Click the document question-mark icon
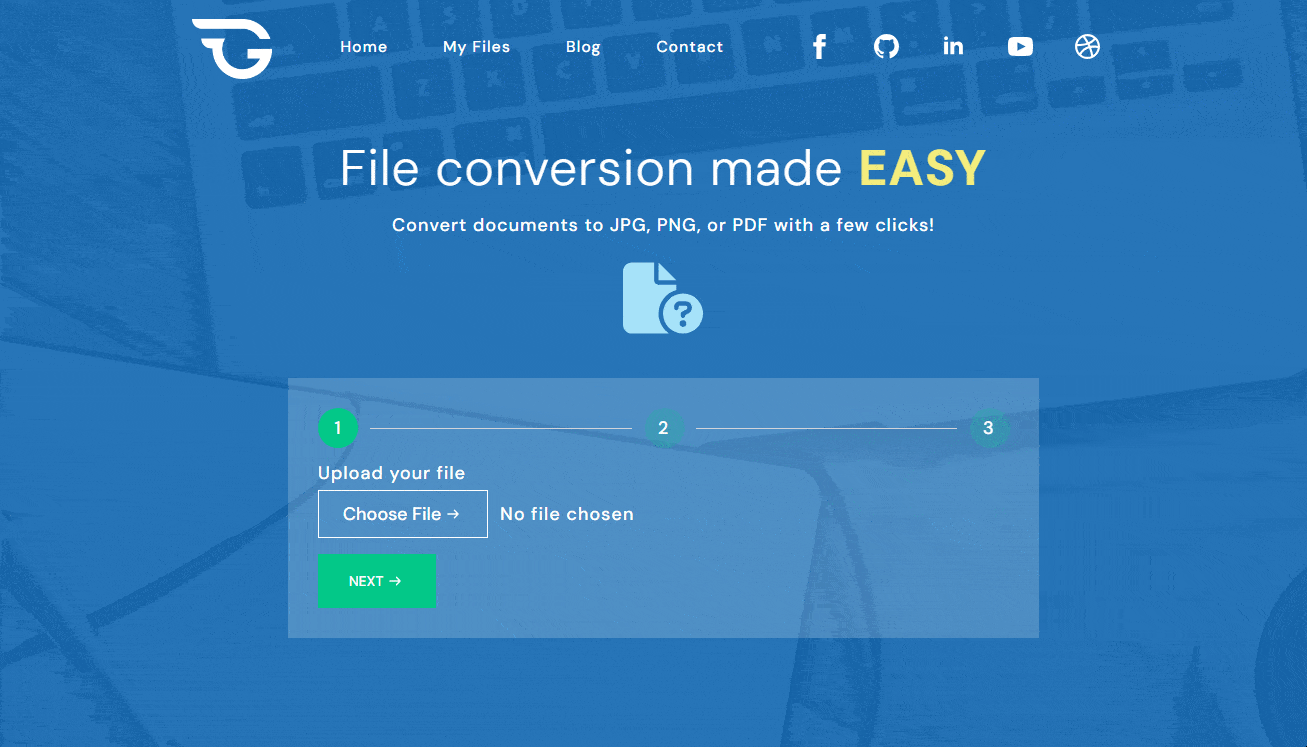 click(x=663, y=298)
